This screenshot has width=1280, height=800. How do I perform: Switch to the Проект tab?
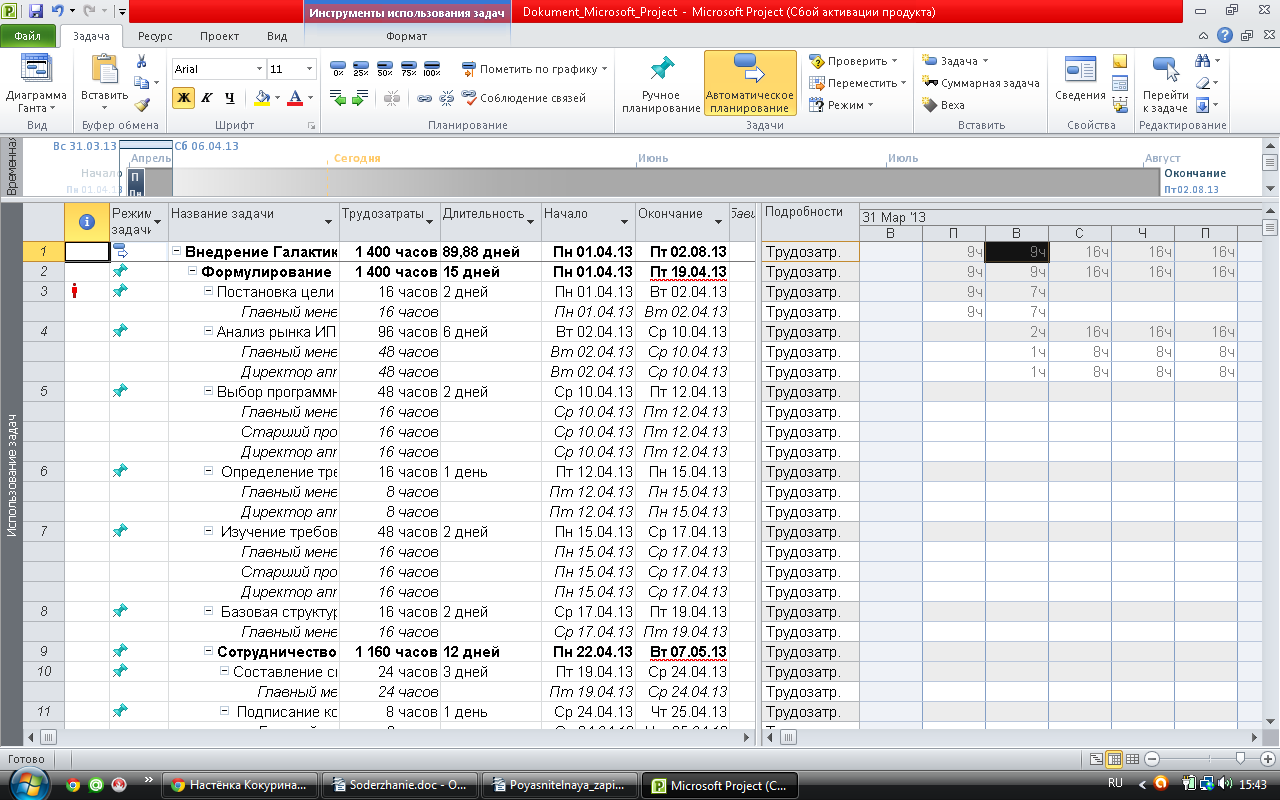pyautogui.click(x=219, y=36)
